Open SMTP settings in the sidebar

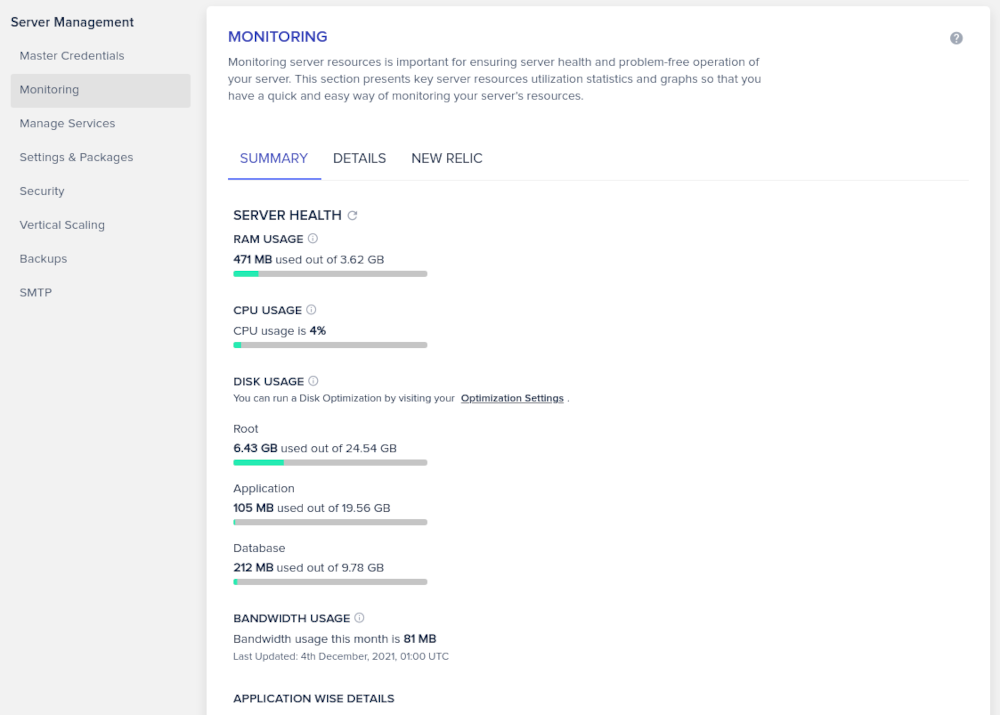tap(35, 293)
